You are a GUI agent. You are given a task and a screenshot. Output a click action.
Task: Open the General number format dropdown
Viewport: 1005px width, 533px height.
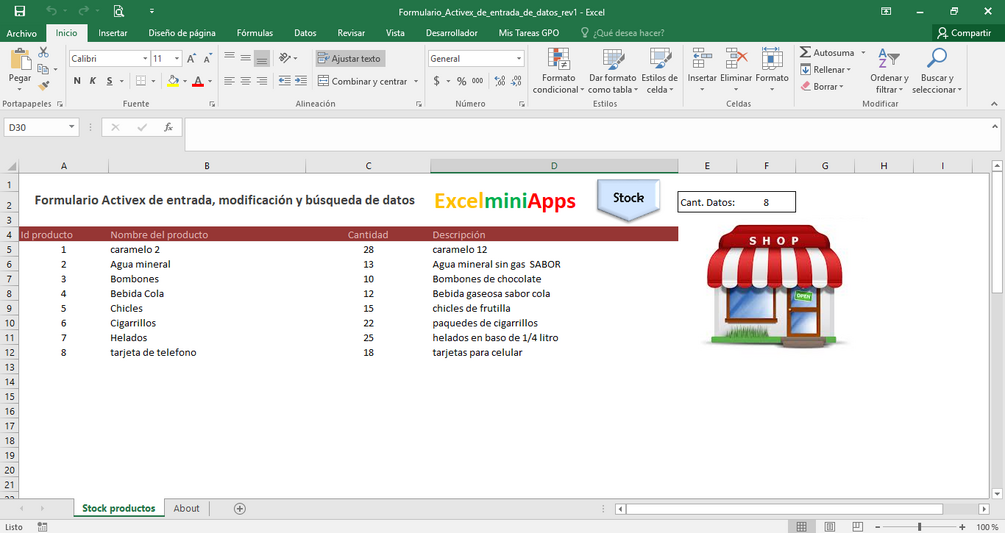click(519, 58)
